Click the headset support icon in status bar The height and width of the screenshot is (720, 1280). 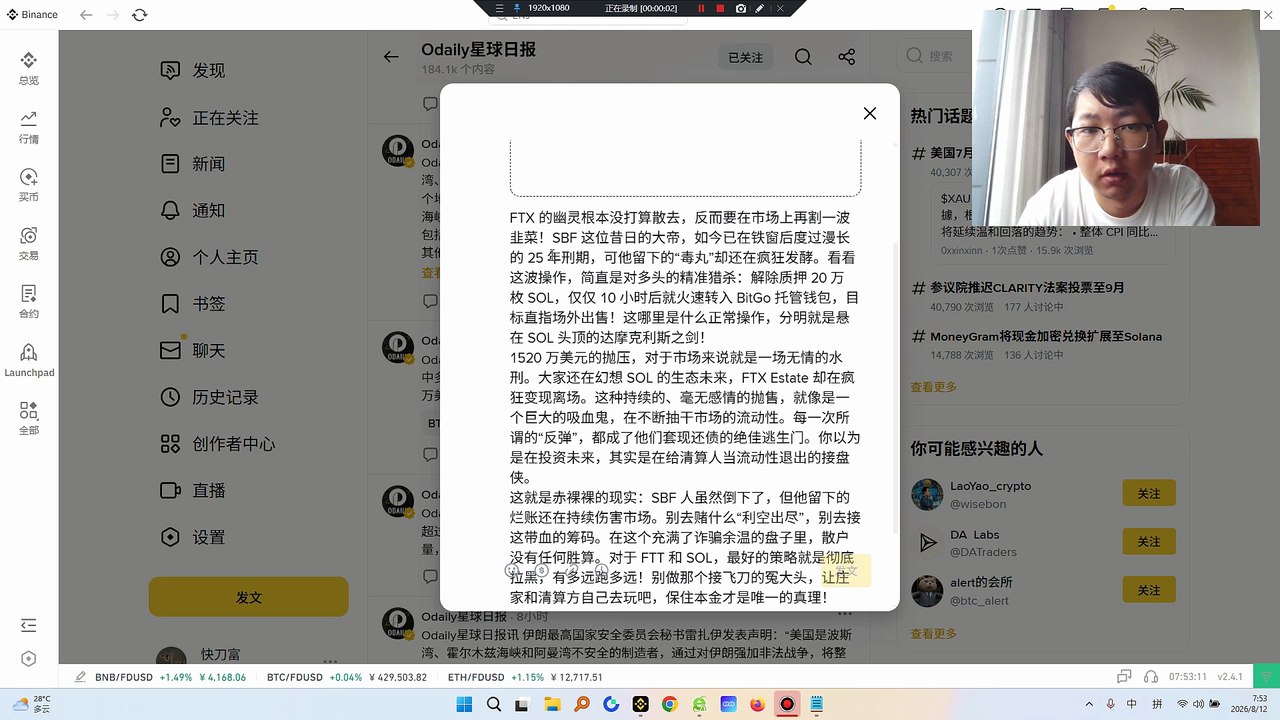(1151, 677)
